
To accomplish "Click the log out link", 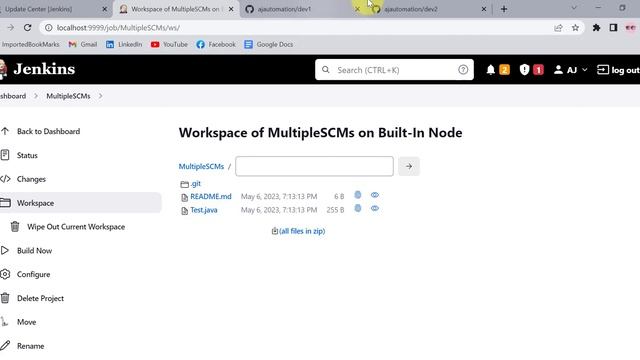I will [618, 70].
